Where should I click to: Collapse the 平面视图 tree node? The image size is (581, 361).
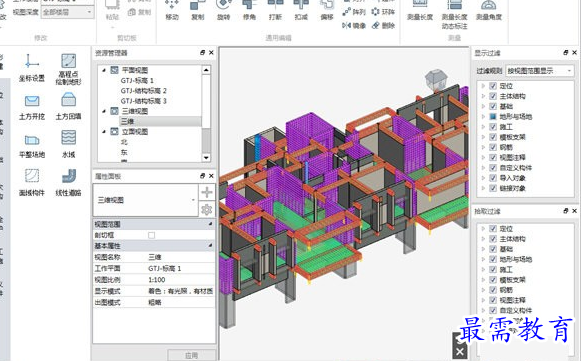104,70
